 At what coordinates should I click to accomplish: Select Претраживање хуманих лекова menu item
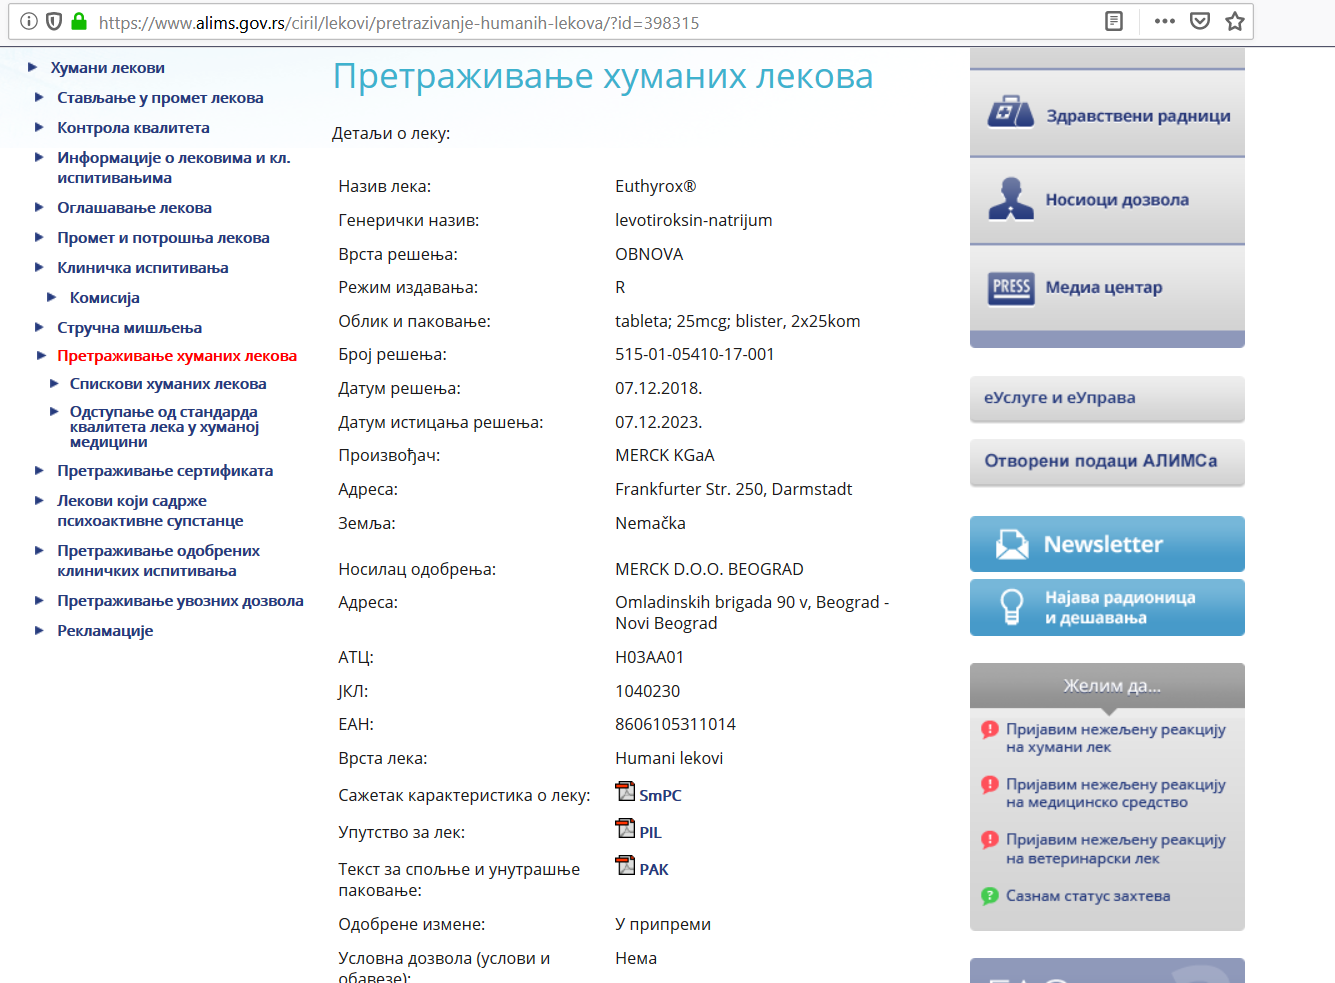177,356
